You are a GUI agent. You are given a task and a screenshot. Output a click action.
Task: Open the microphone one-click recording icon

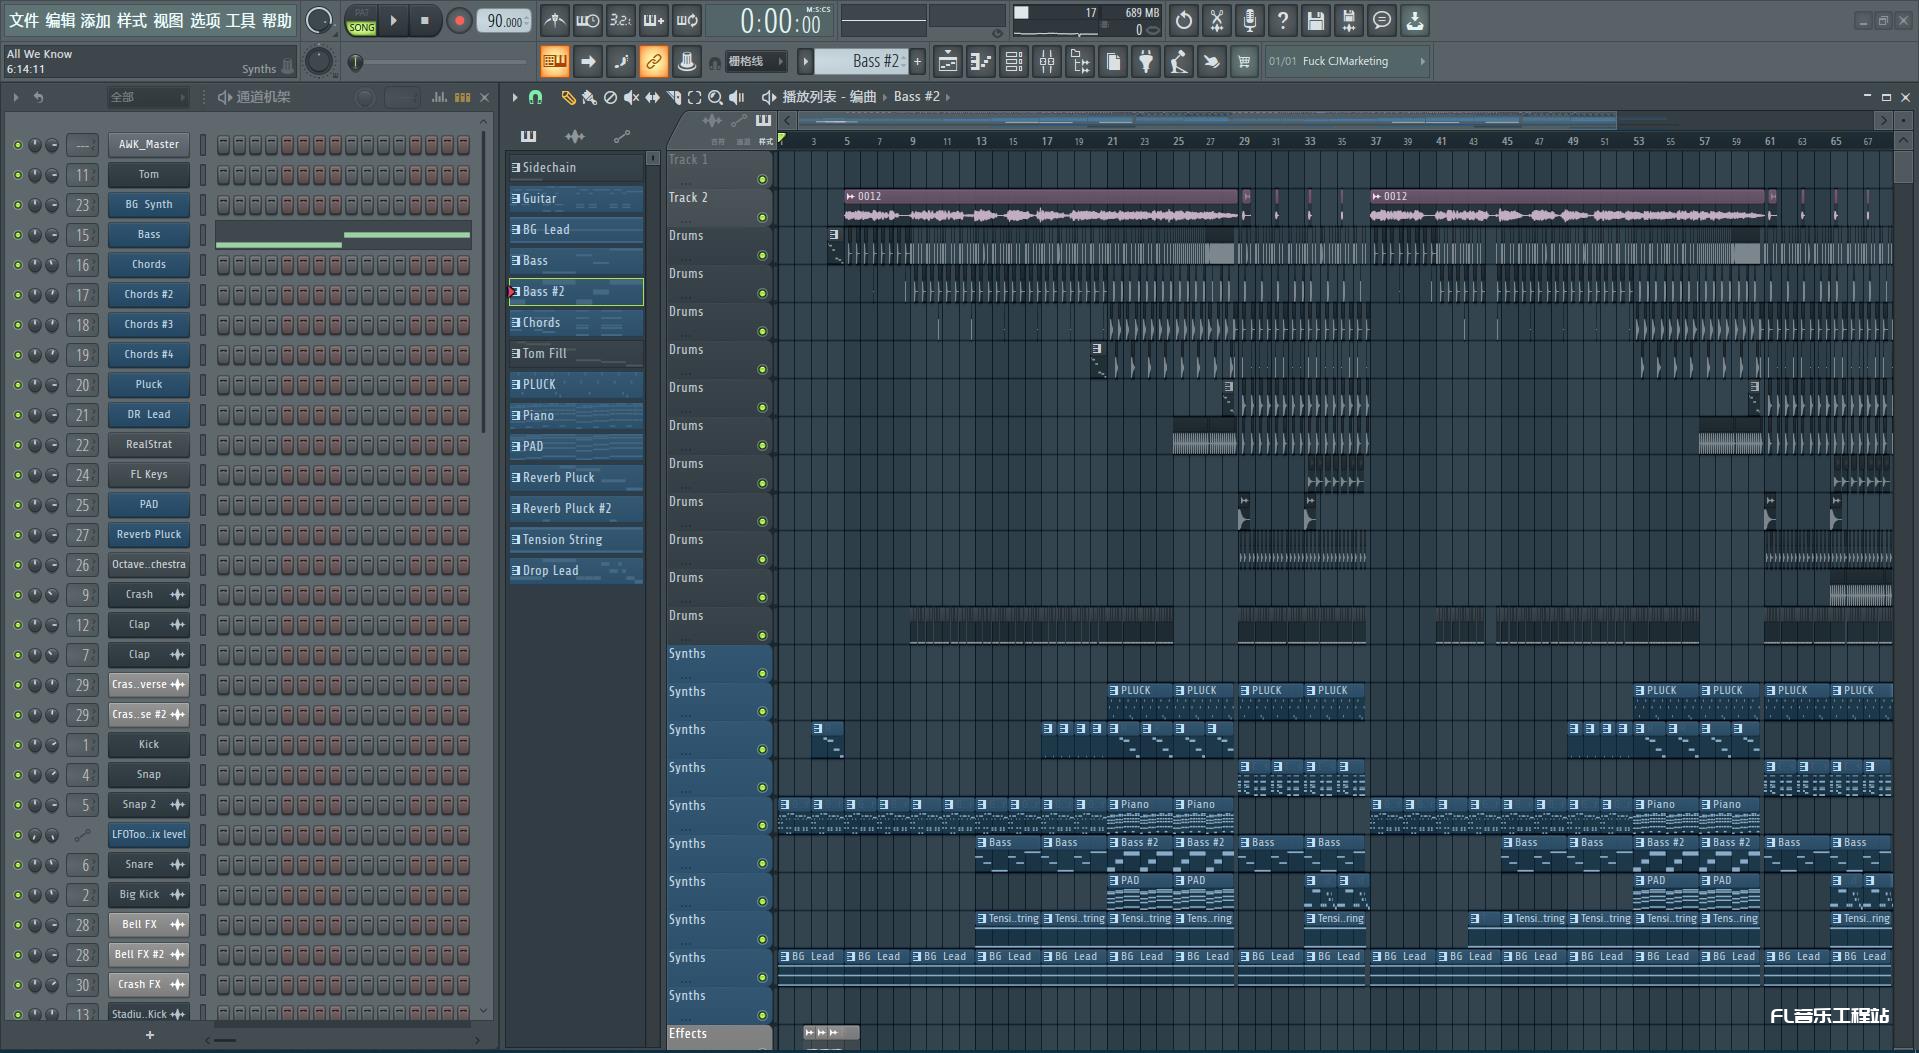pos(1249,20)
